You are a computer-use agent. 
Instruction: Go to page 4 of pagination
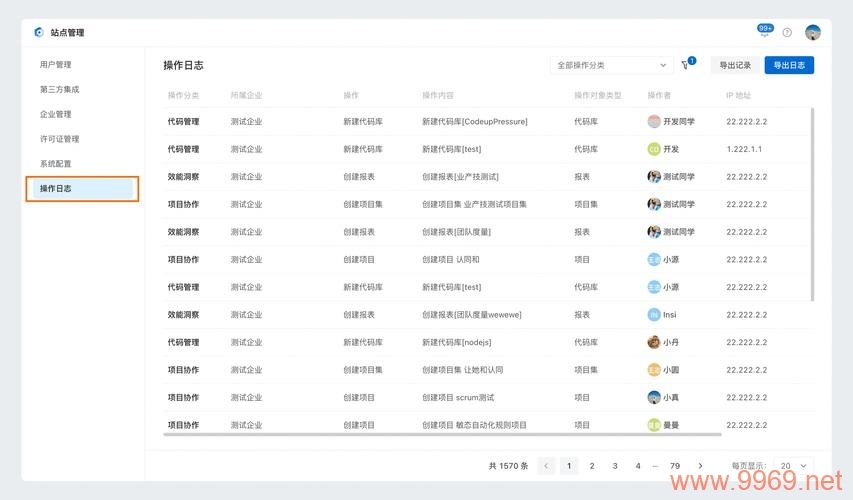coord(638,466)
